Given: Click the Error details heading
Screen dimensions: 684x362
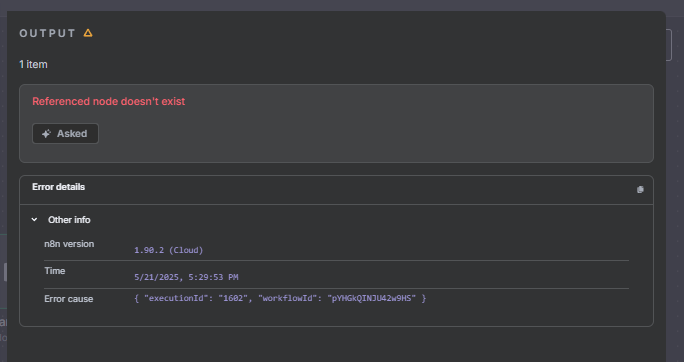Looking at the screenshot, I should coord(58,187).
